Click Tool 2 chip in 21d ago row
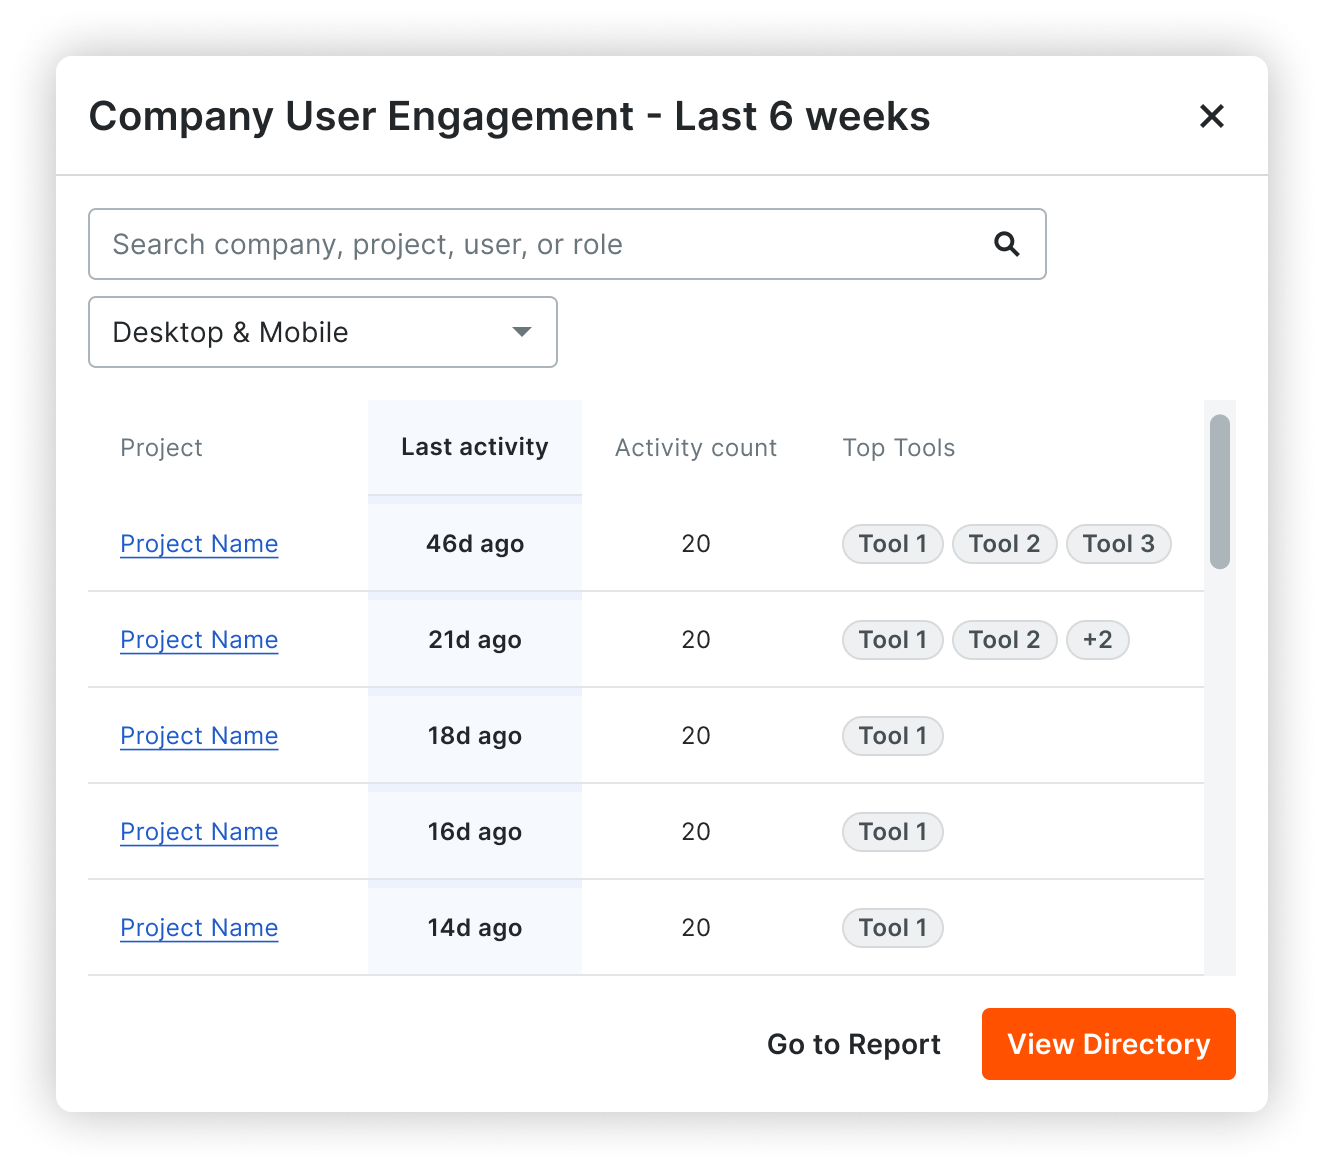The image size is (1324, 1168). pos(1004,640)
